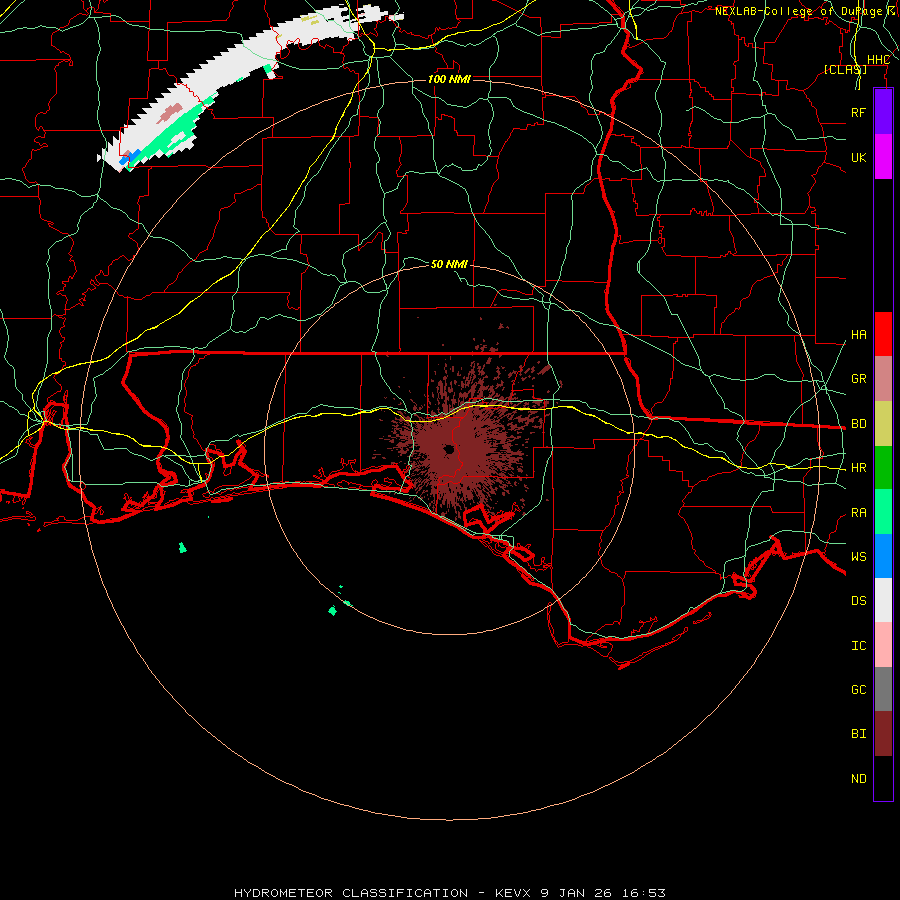This screenshot has width=900, height=900.
Task: Click the salmon GR legend swatch
Action: [x=883, y=379]
